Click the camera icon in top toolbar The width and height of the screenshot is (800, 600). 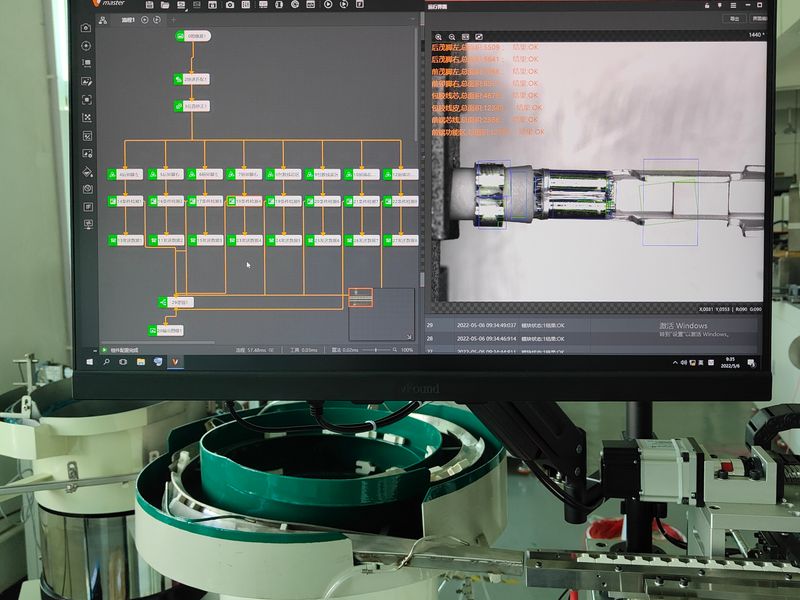tap(230, 4)
